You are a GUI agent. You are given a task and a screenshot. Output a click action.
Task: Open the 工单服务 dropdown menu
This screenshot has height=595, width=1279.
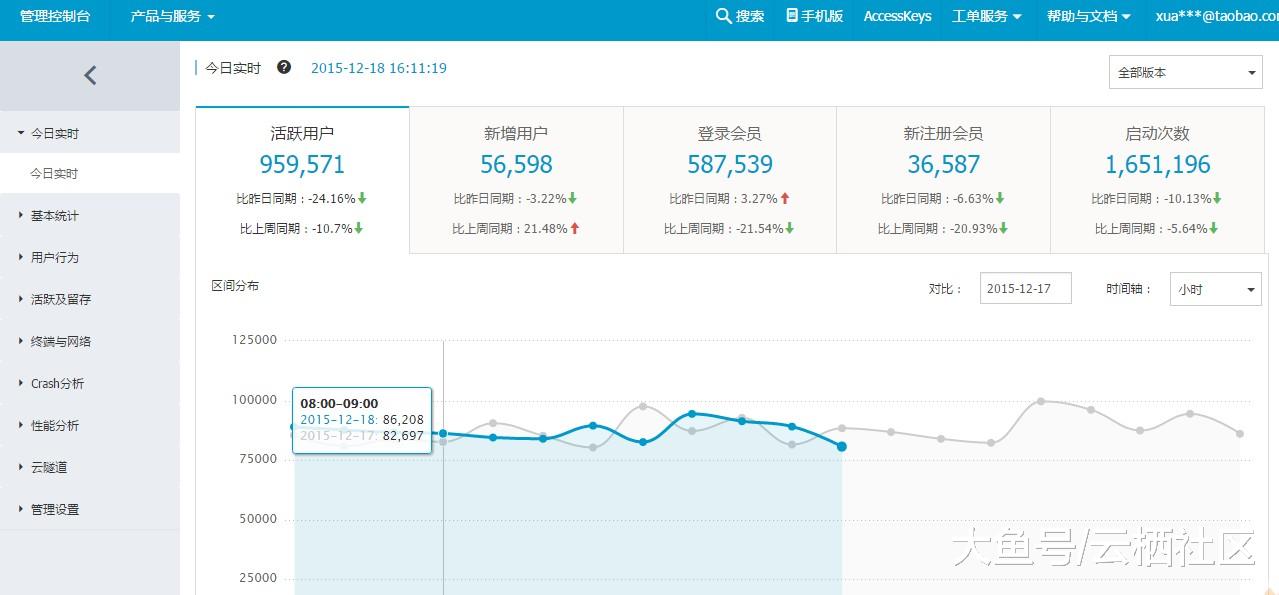pyautogui.click(x=986, y=16)
